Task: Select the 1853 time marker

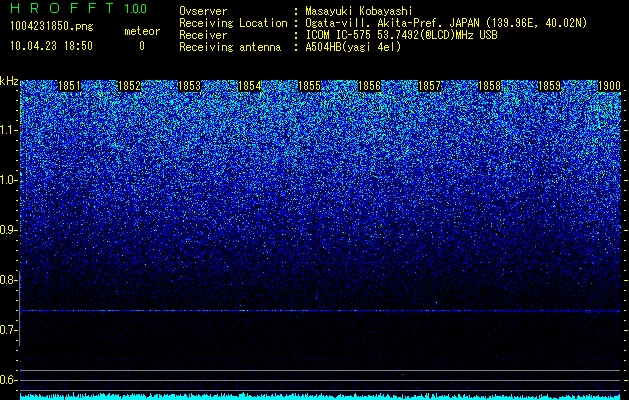Action: pos(189,86)
